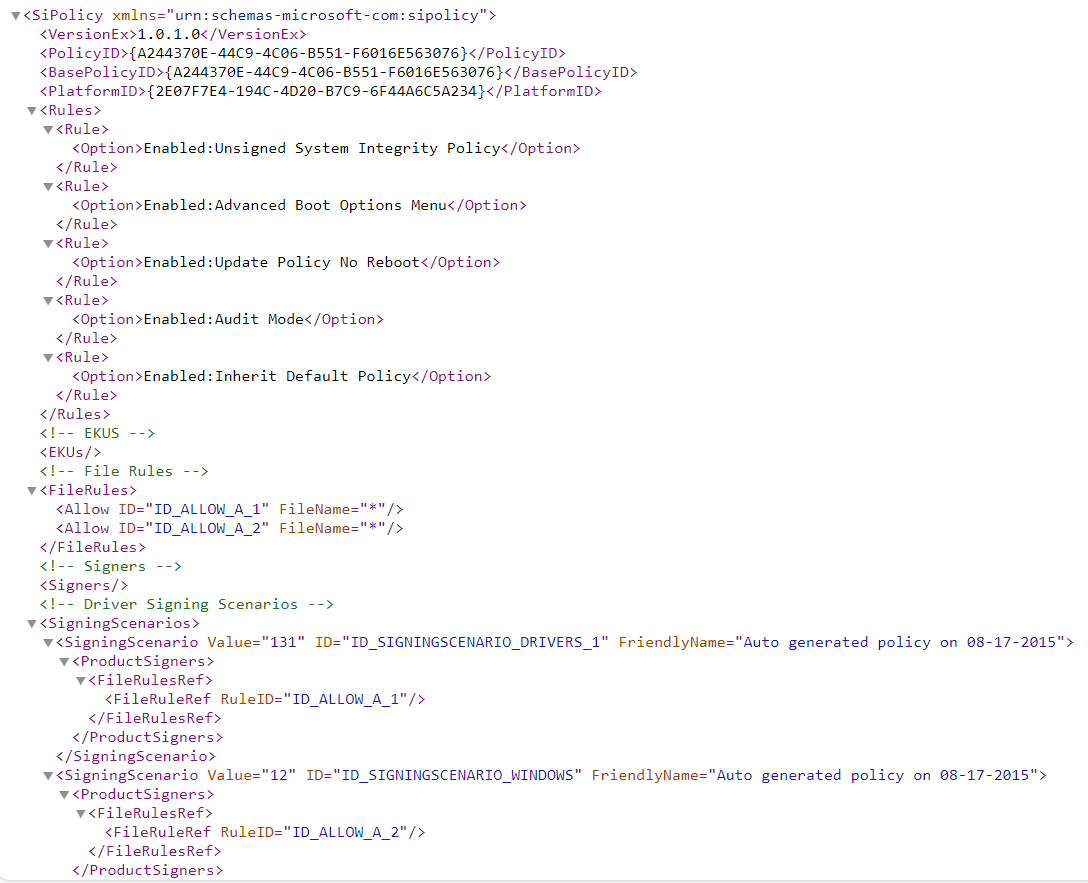Click the xmlns urn:schemas-microsoft-com:sipolicy attribute
This screenshot has width=1088, height=883.
tap(300, 15)
